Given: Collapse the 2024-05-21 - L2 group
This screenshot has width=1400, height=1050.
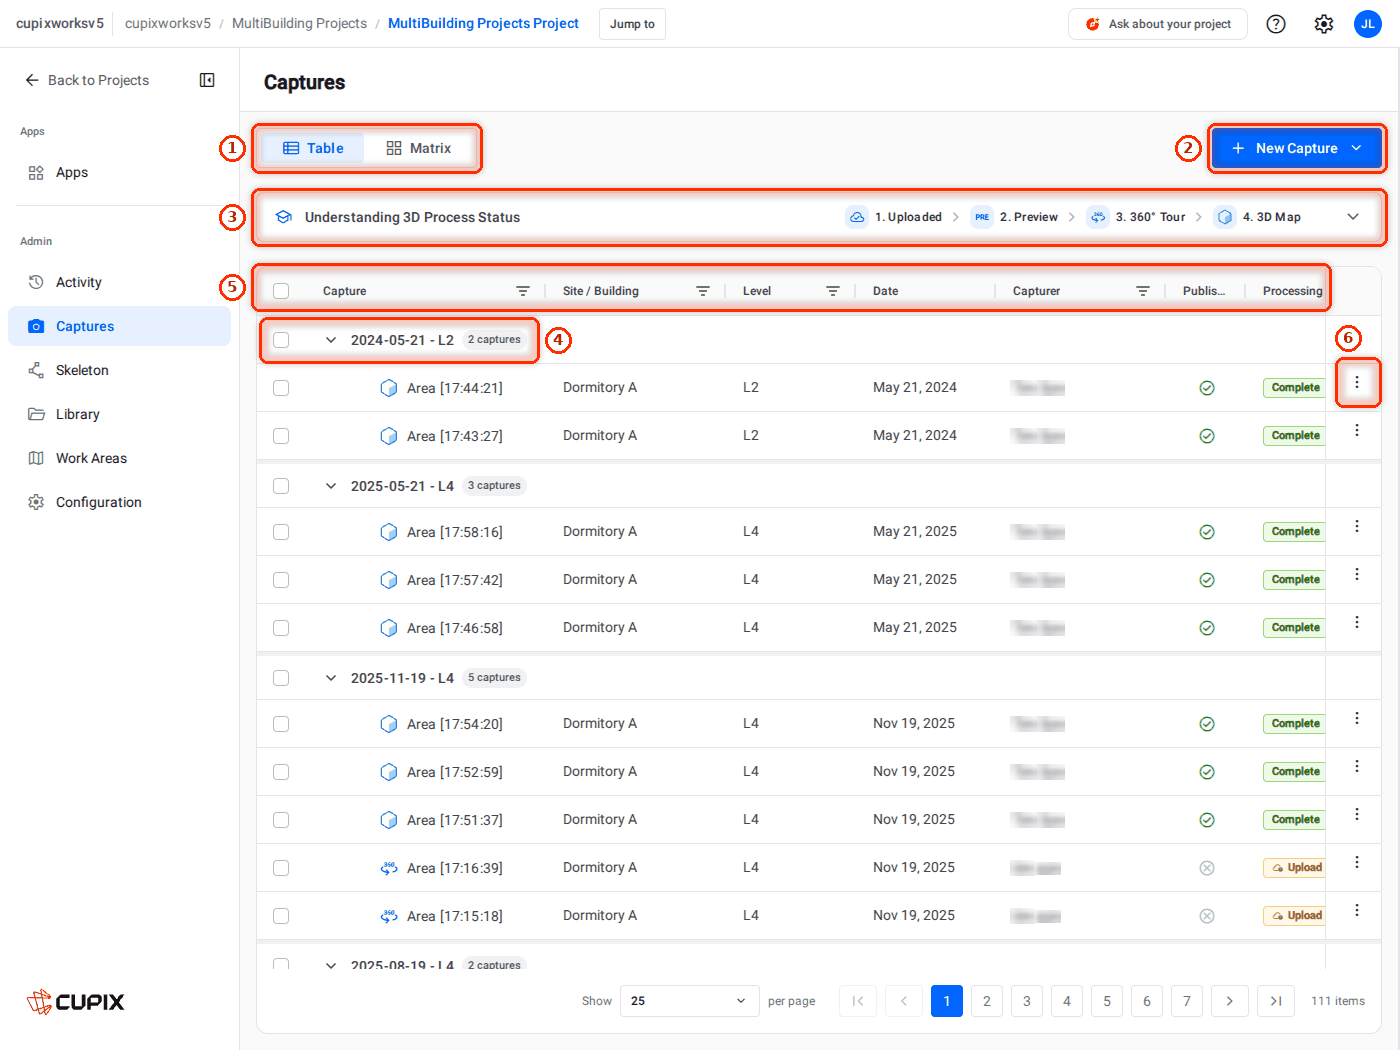Looking at the screenshot, I should (x=331, y=340).
